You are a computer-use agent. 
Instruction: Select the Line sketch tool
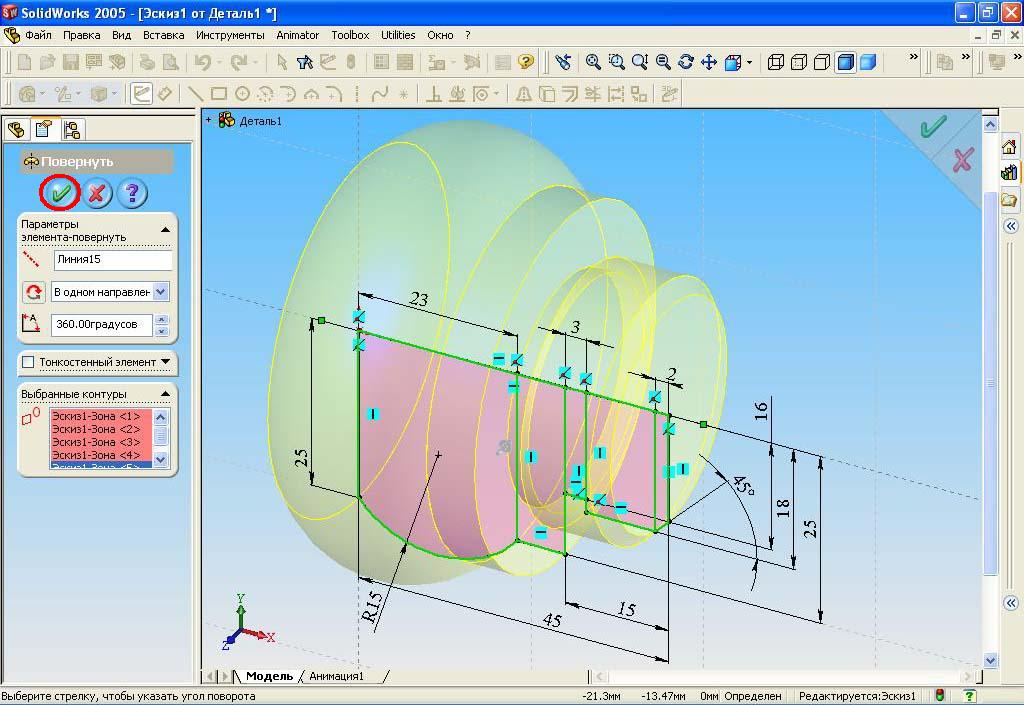point(195,94)
